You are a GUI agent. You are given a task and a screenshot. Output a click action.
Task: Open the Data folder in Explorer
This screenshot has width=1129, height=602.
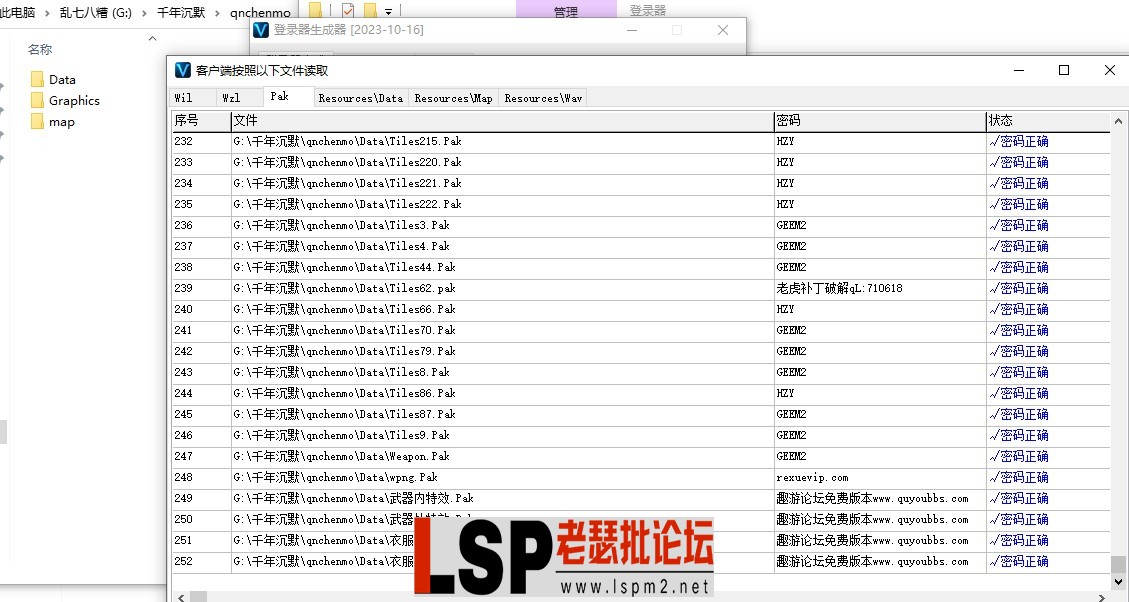coord(61,79)
